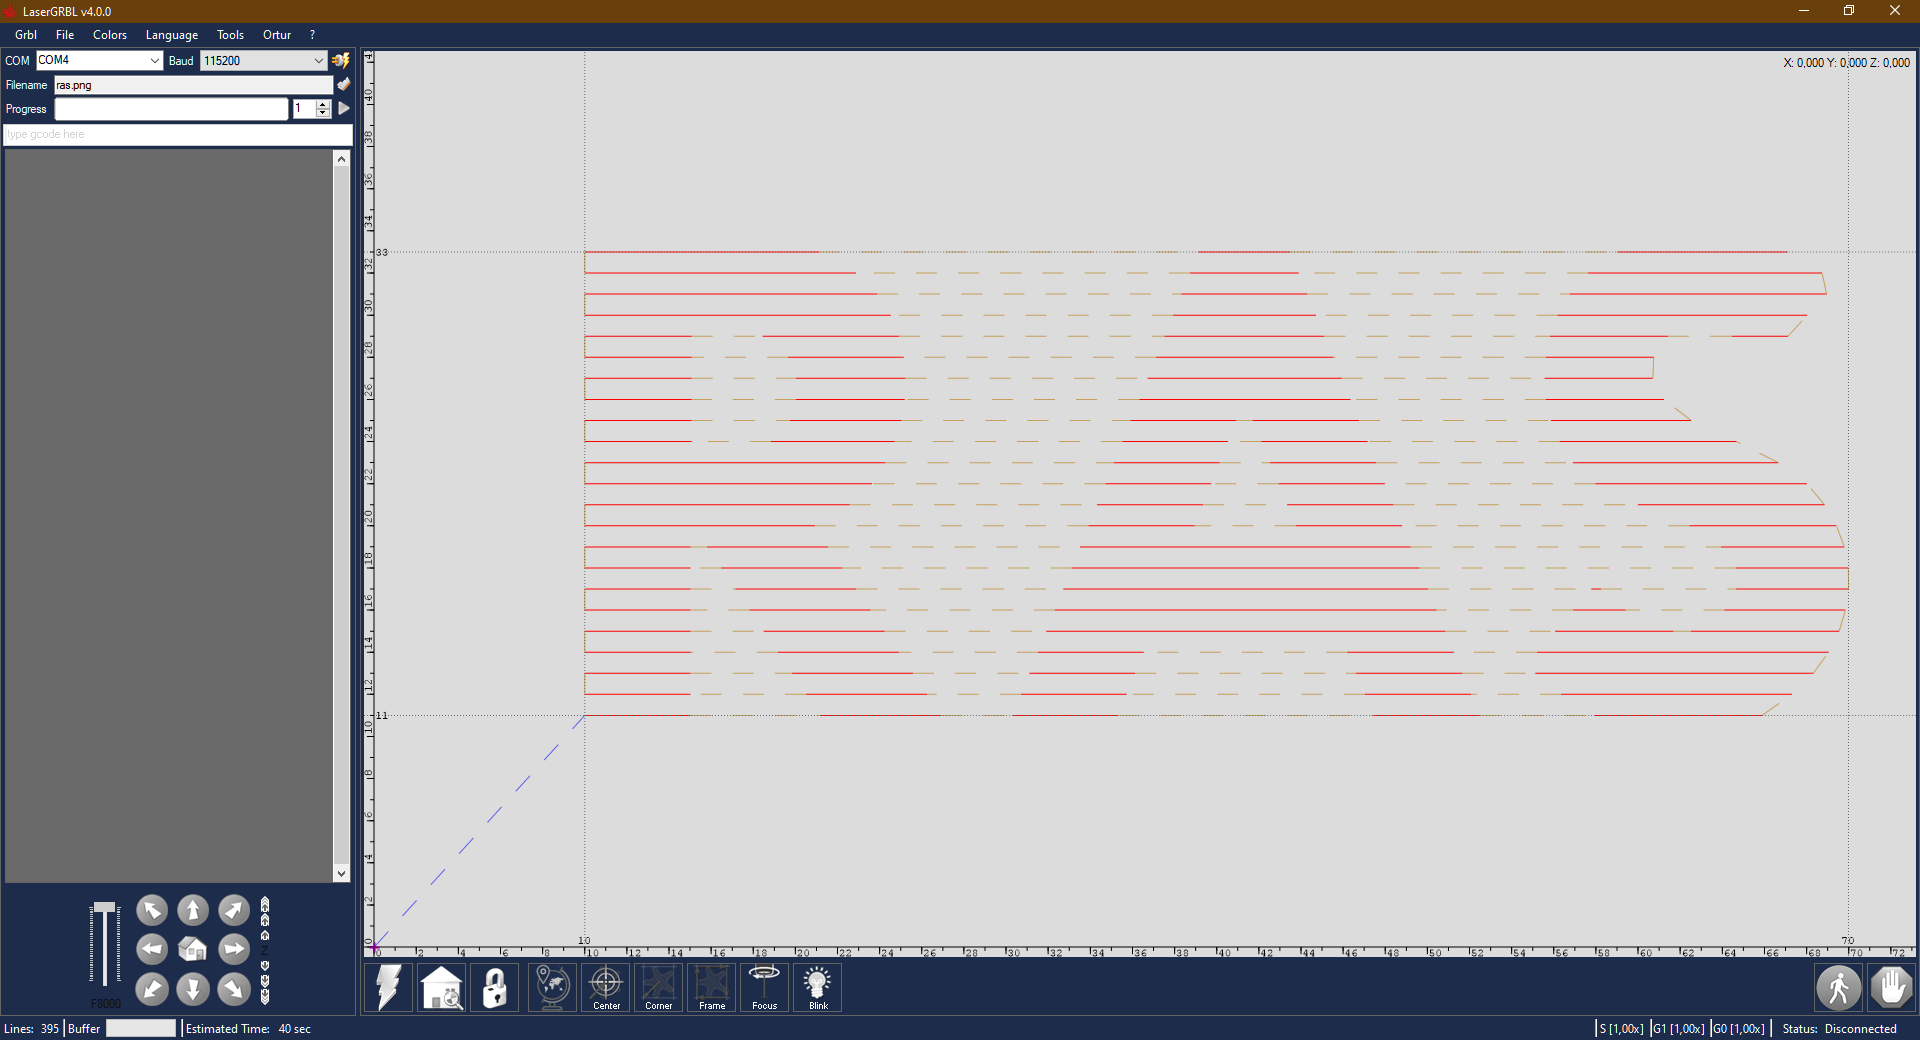This screenshot has width=1920, height=1040.
Task: Click the Center crosshair button
Action: pos(606,988)
